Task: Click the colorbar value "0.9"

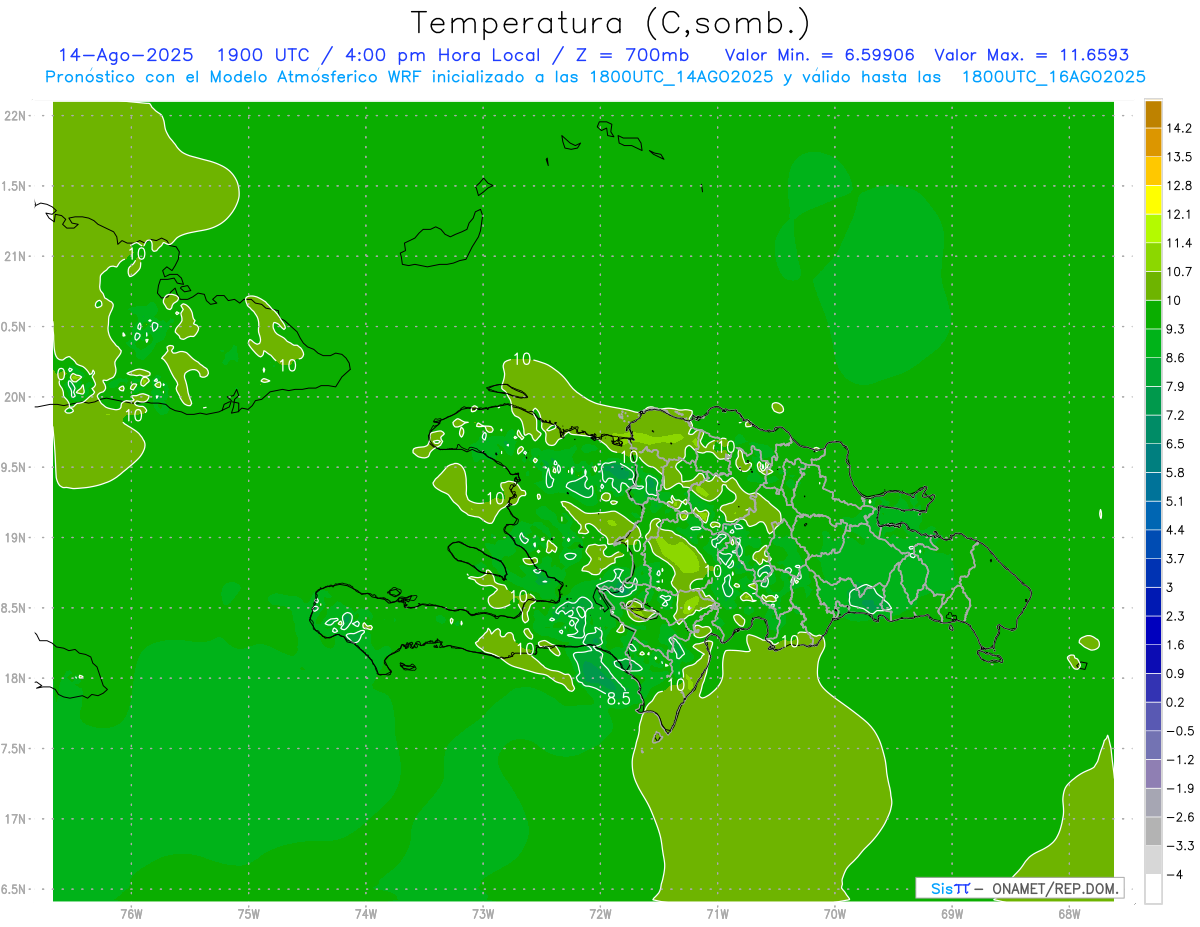Action: 1176,673
